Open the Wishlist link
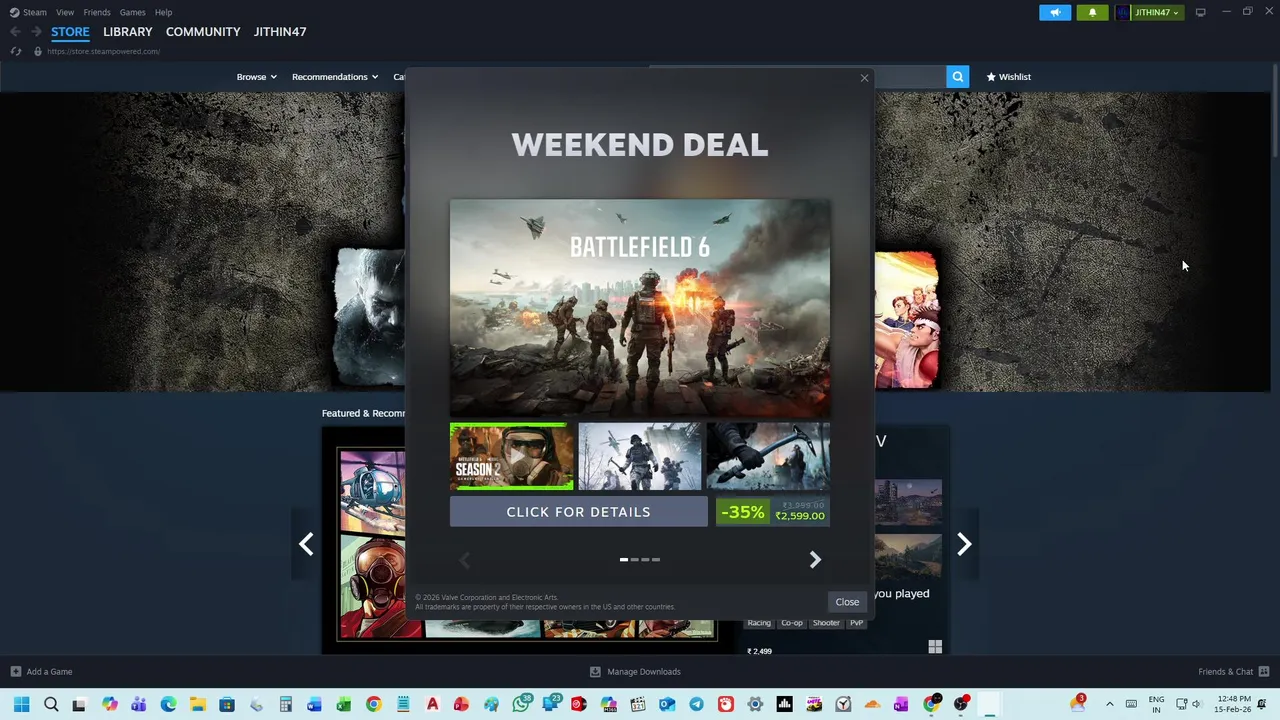The image size is (1280, 720). click(x=1008, y=77)
